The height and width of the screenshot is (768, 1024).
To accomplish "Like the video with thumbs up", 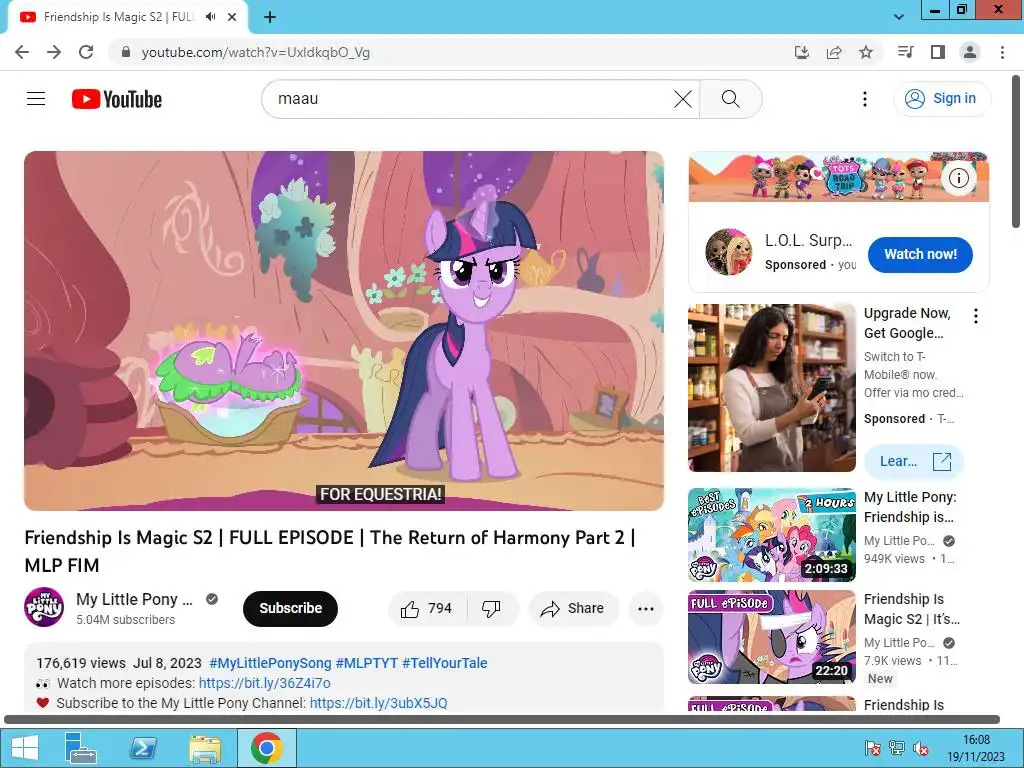I will pyautogui.click(x=427, y=609).
